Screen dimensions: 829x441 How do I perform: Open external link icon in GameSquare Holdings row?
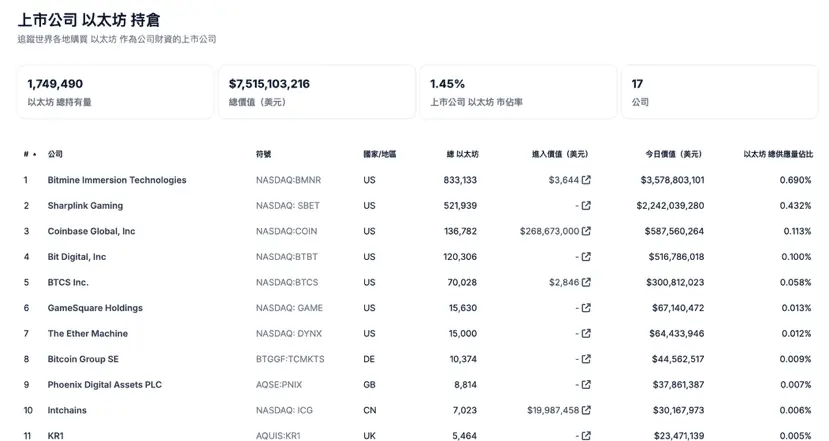pos(586,308)
